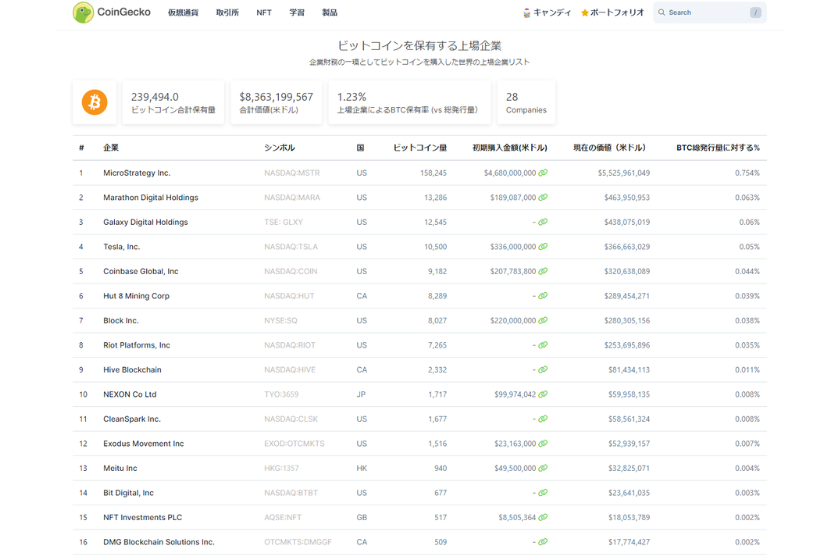Open source link icon for CleanSpark Inc.

pos(543,419)
